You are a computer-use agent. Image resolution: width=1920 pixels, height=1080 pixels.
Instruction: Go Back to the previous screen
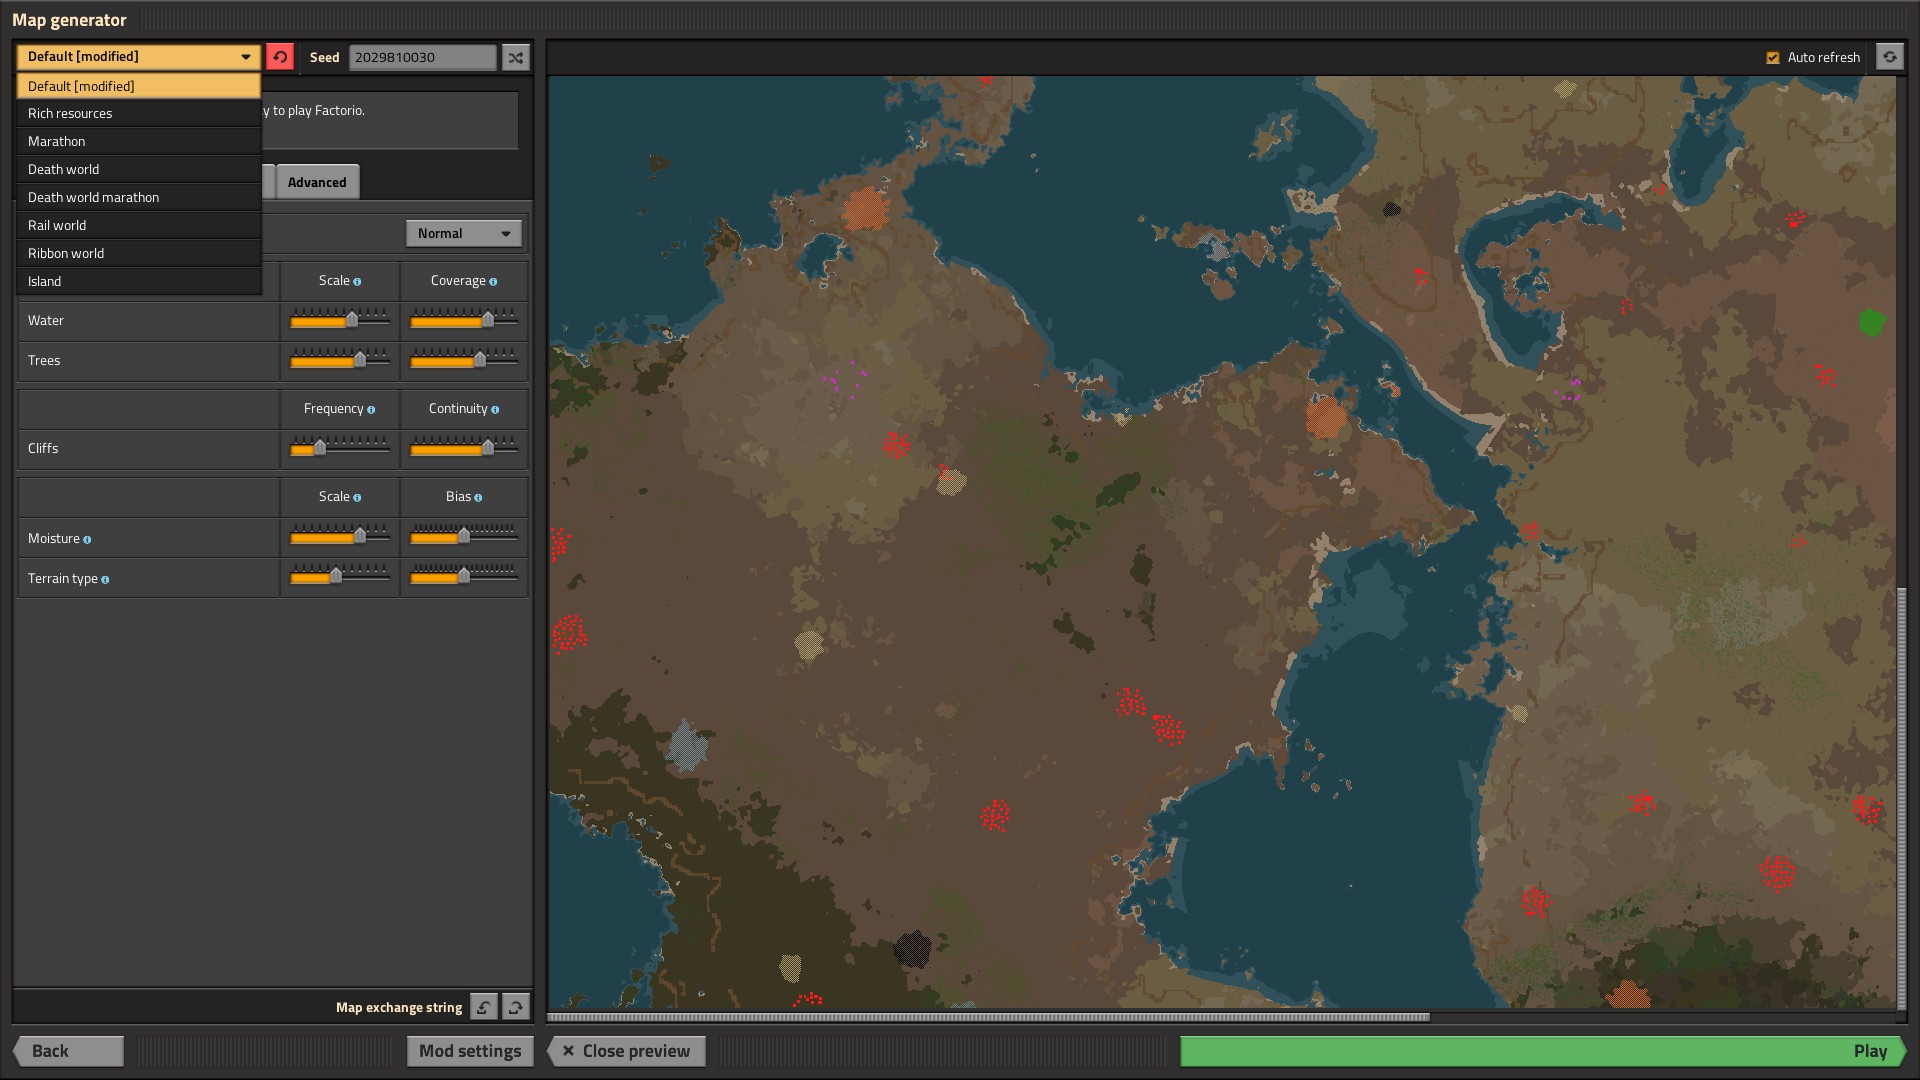tap(68, 1051)
